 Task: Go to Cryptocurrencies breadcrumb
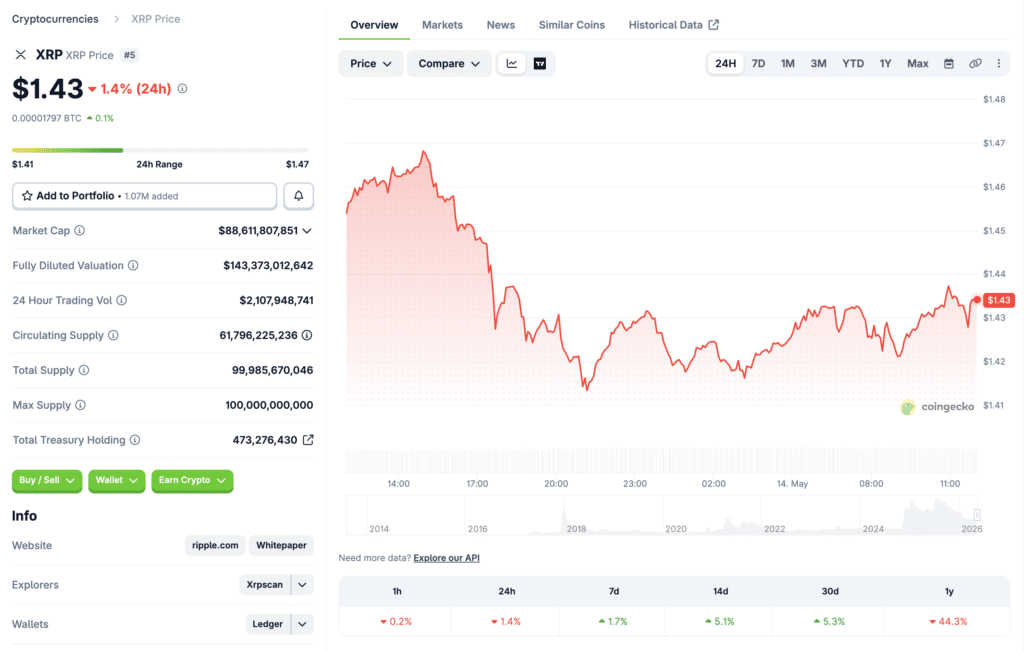tap(56, 19)
